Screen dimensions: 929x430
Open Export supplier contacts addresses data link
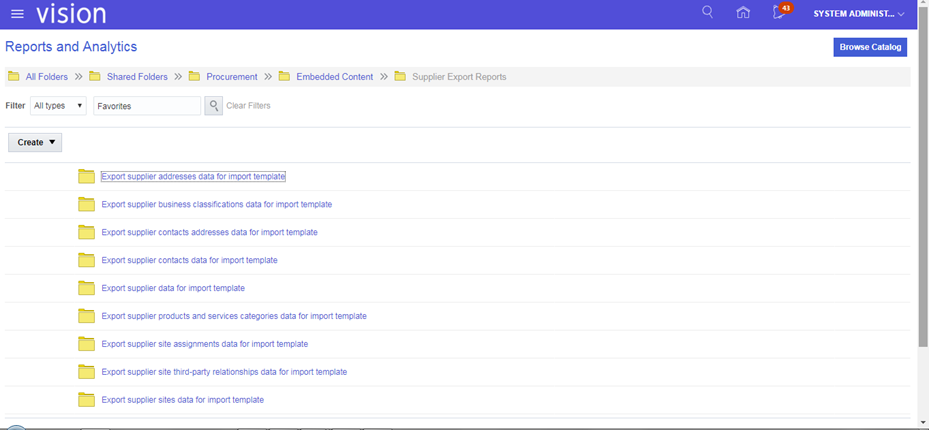tap(210, 232)
